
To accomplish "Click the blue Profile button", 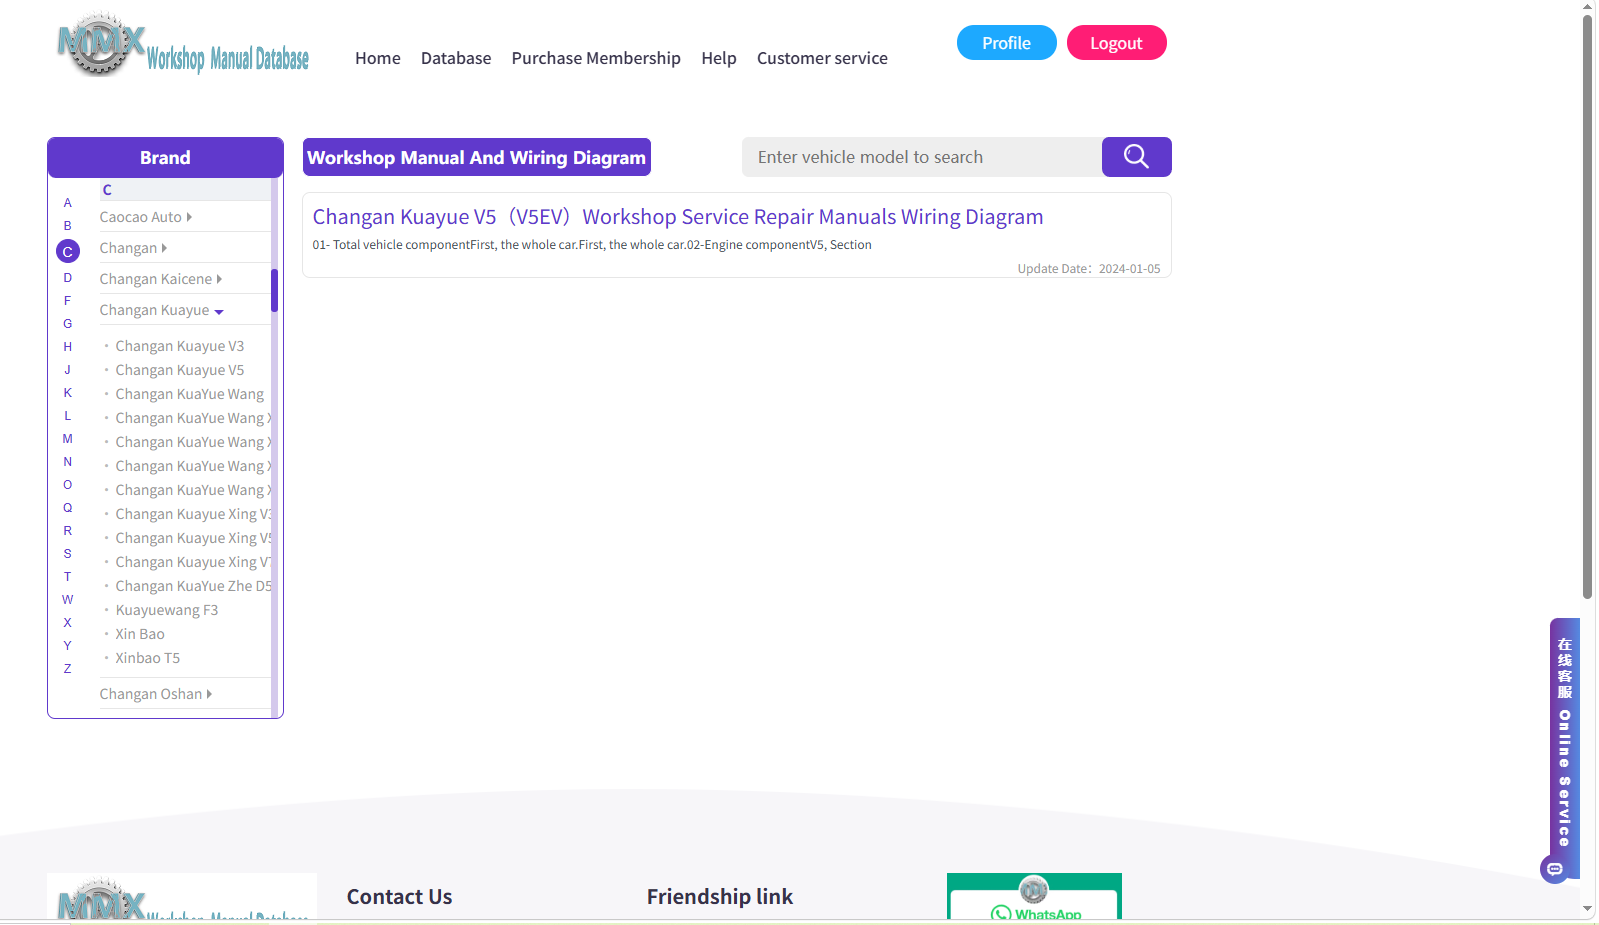I will (x=1006, y=43).
